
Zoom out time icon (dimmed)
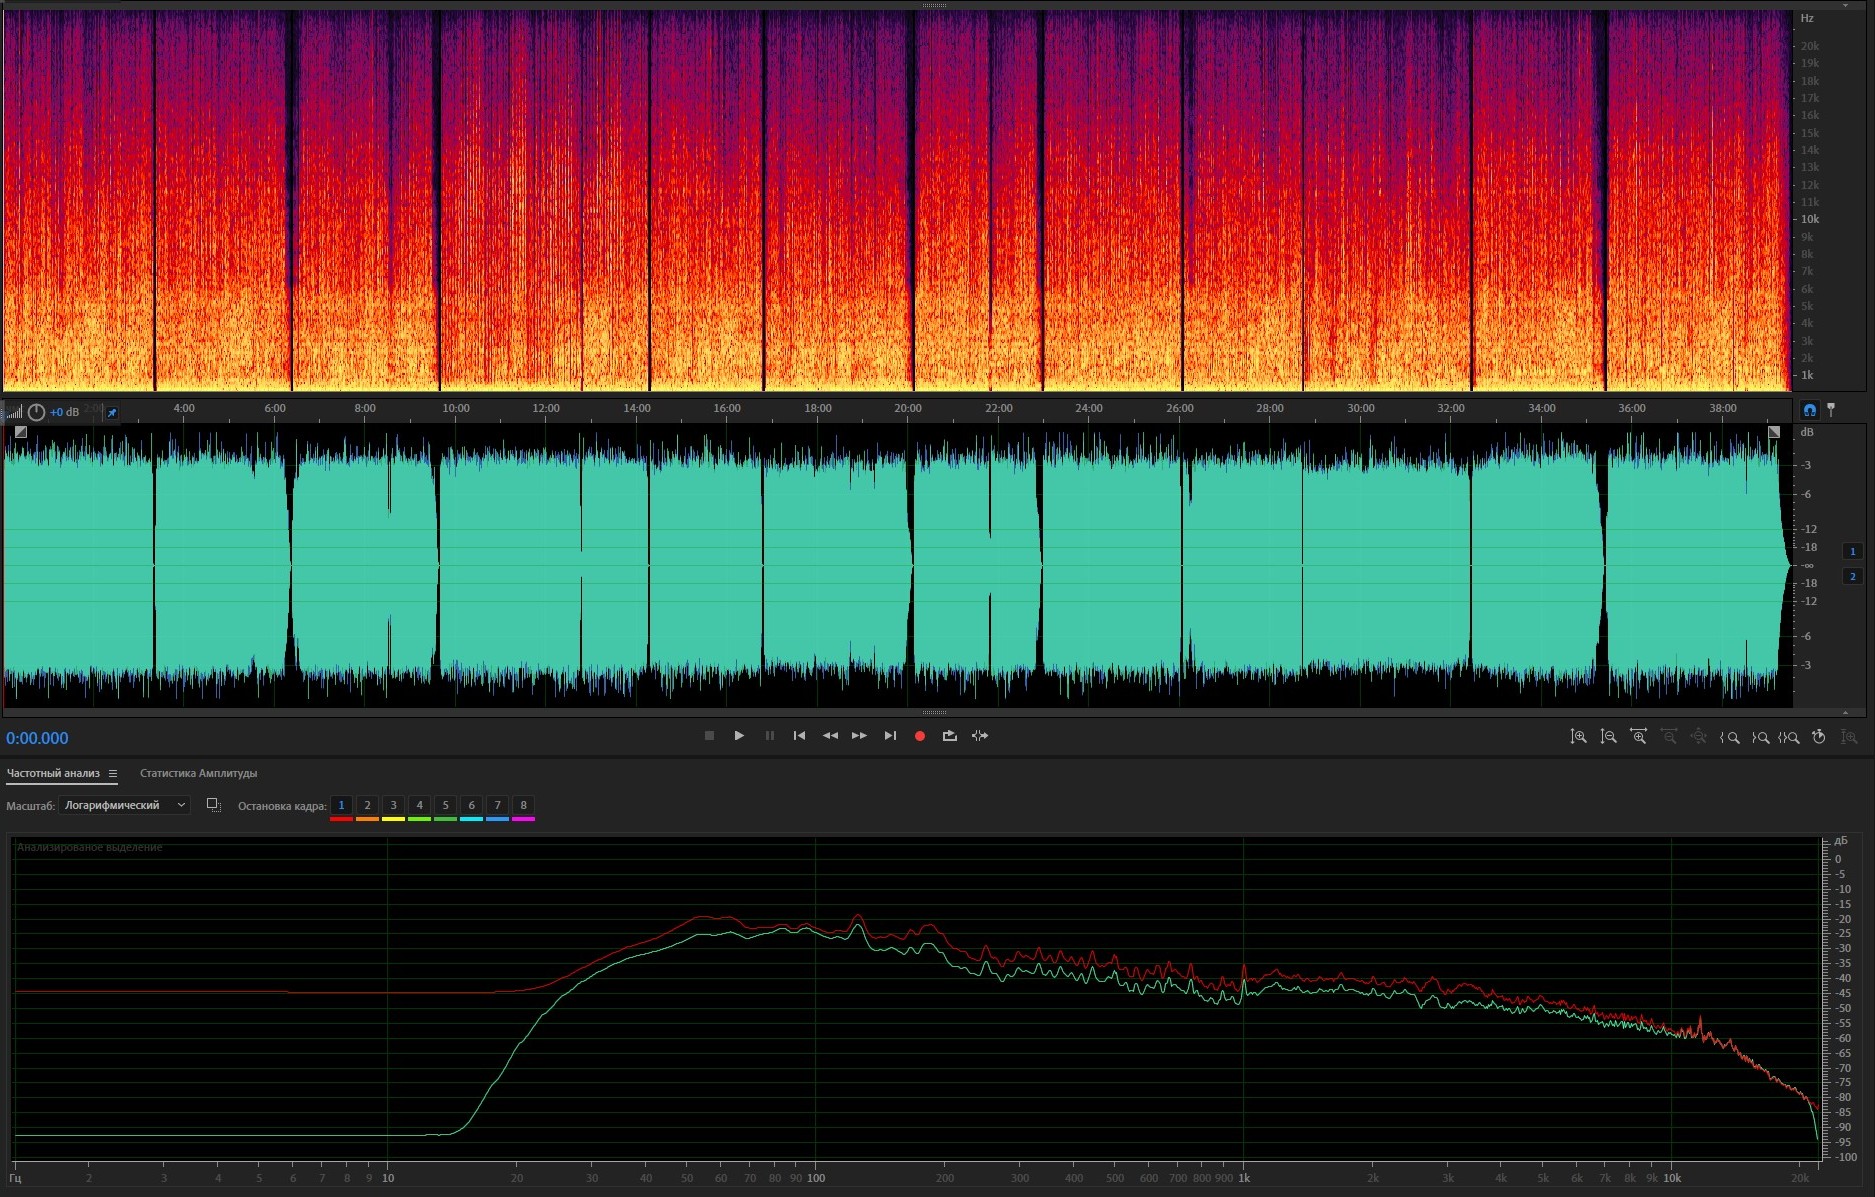click(1668, 737)
